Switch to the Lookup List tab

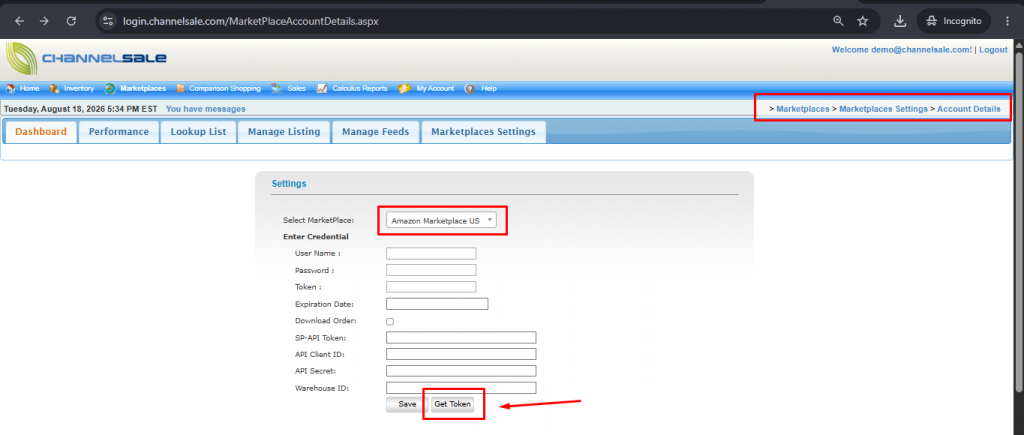(199, 132)
